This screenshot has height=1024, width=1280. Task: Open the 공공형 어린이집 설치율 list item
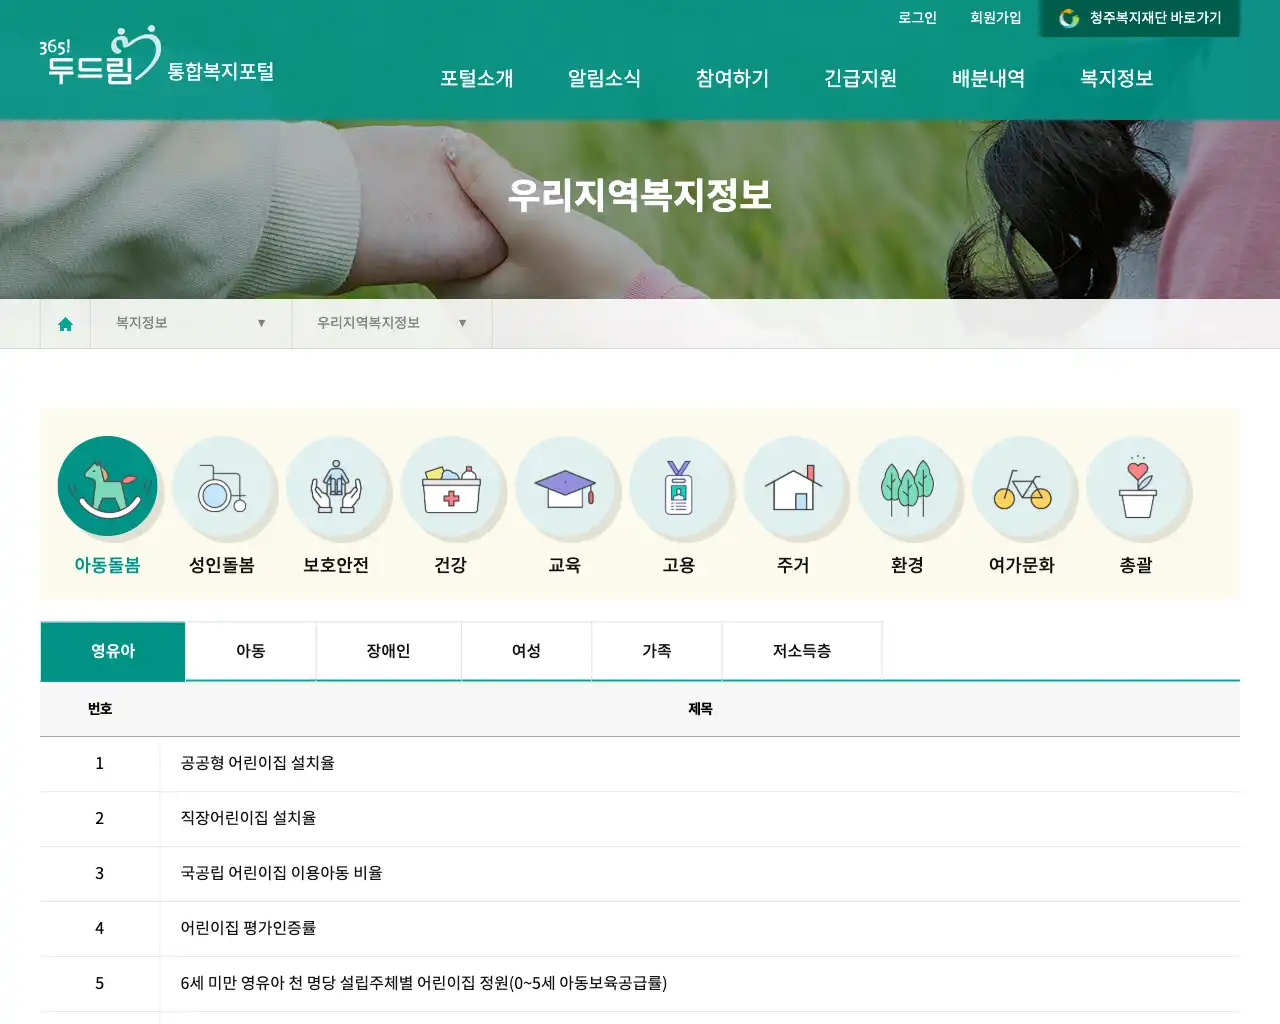click(259, 764)
